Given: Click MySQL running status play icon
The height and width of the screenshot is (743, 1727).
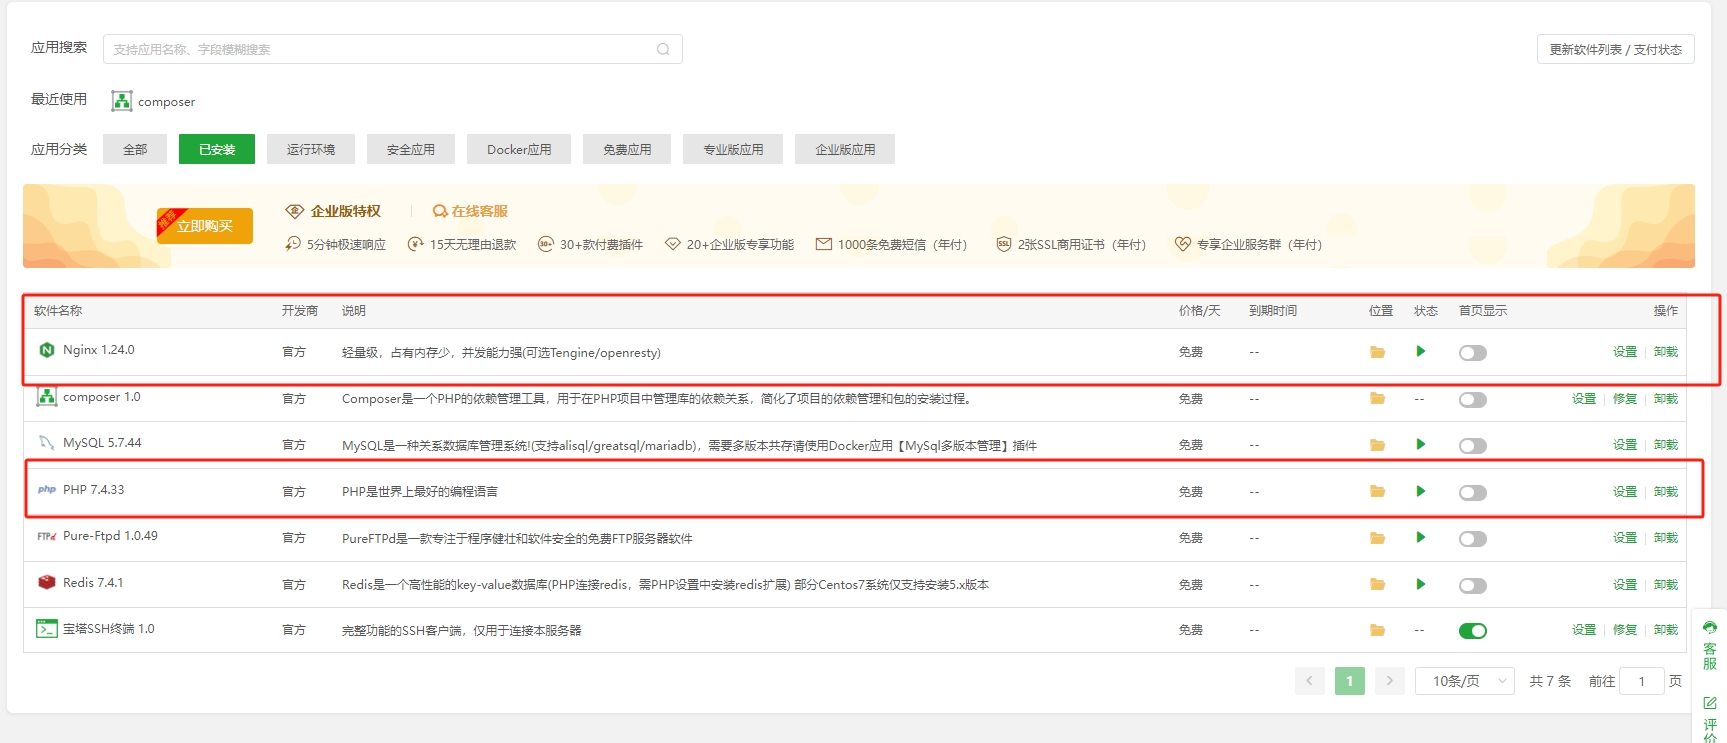Looking at the screenshot, I should pyautogui.click(x=1420, y=444).
